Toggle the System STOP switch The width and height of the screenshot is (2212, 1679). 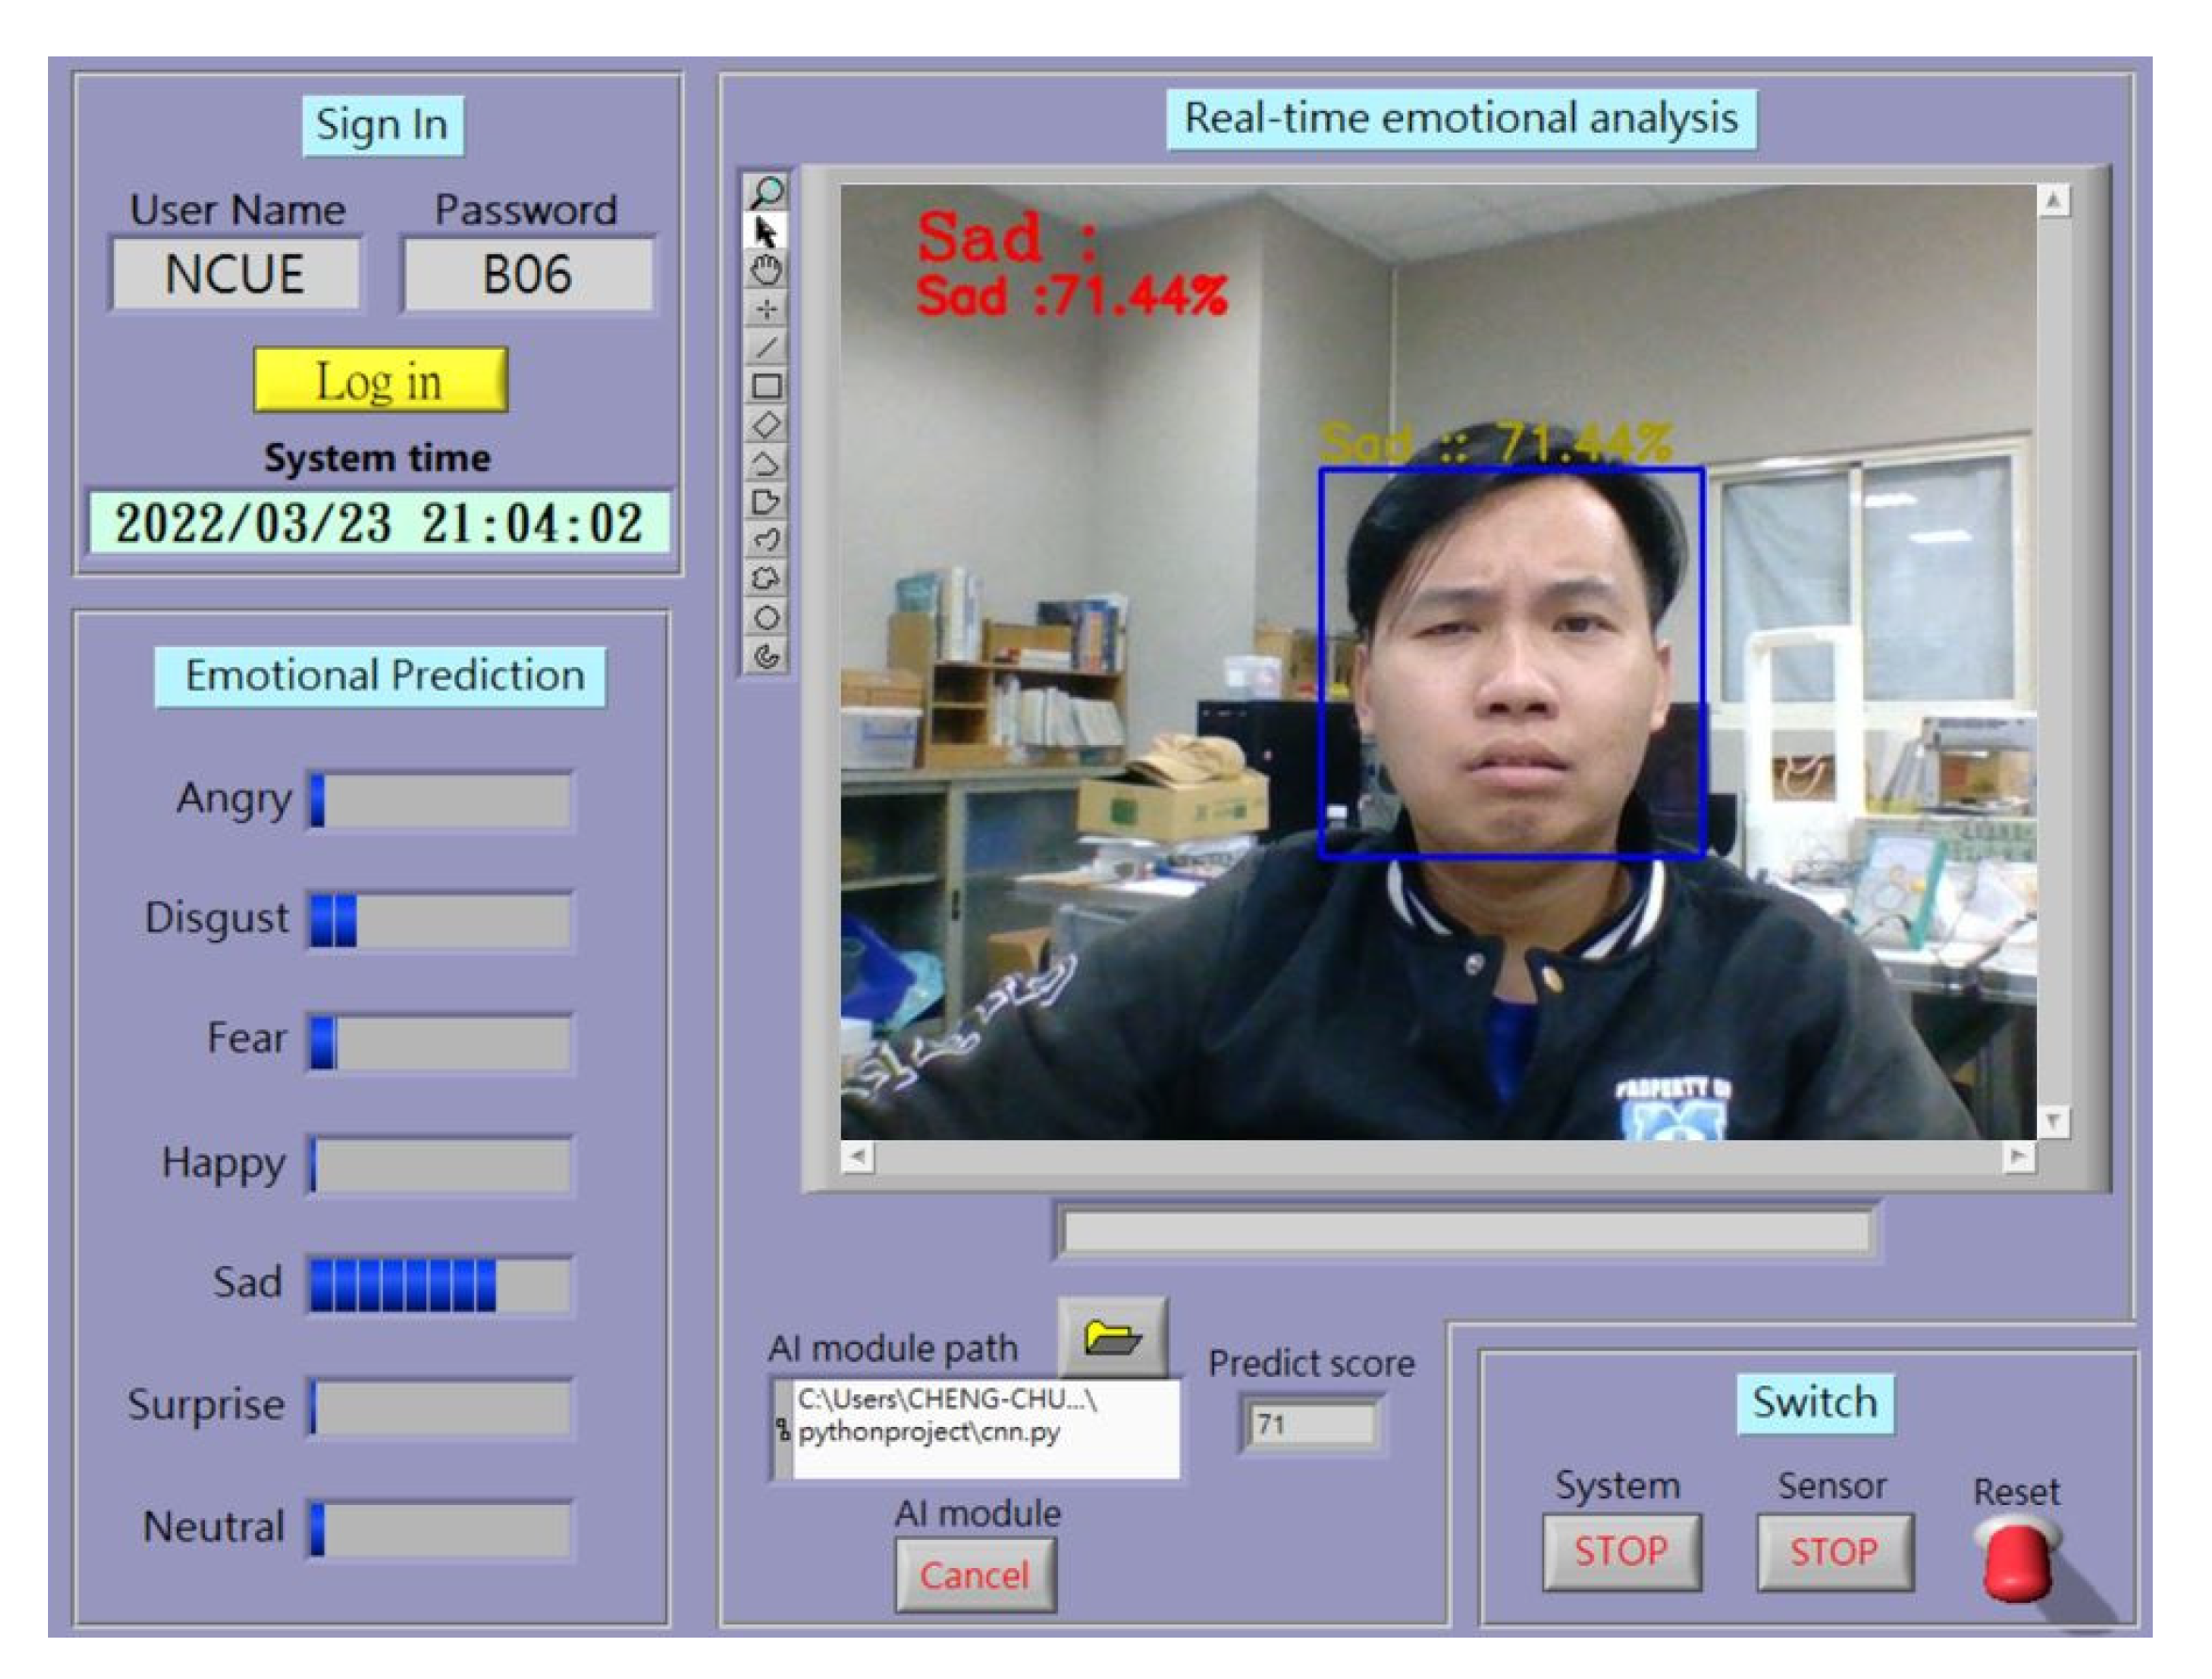pos(1620,1552)
